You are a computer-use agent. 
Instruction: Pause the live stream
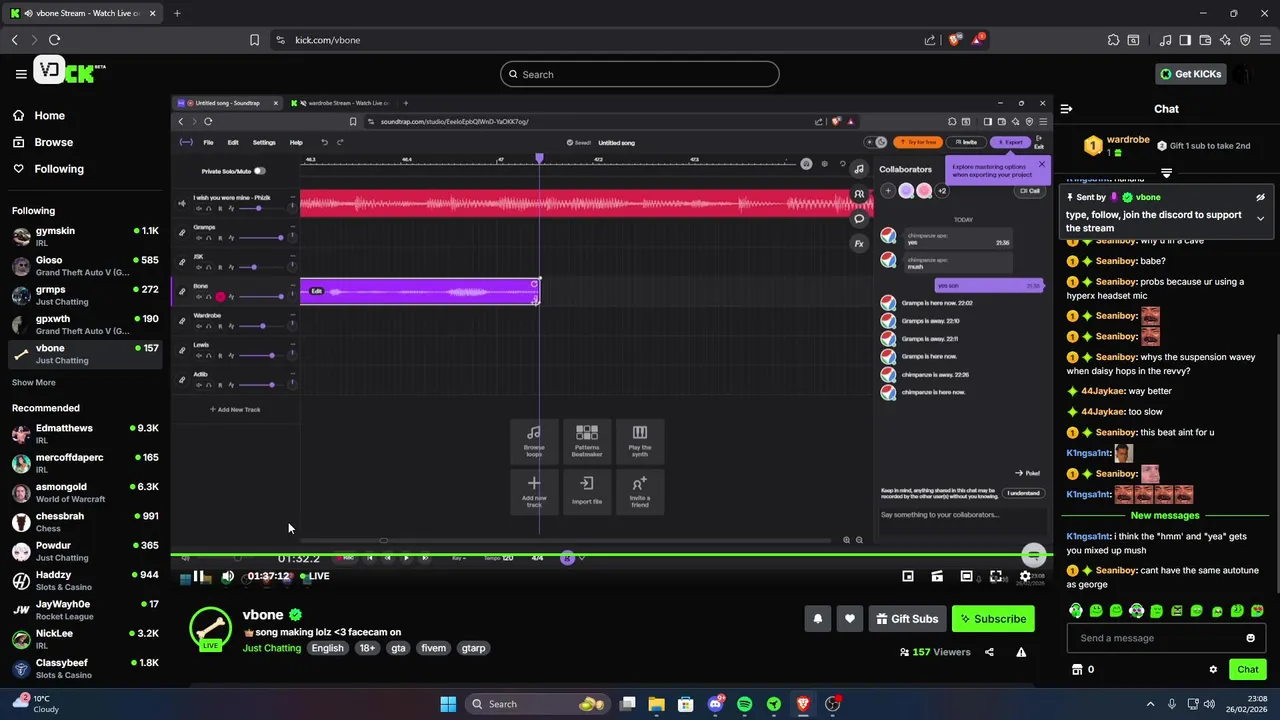[199, 576]
